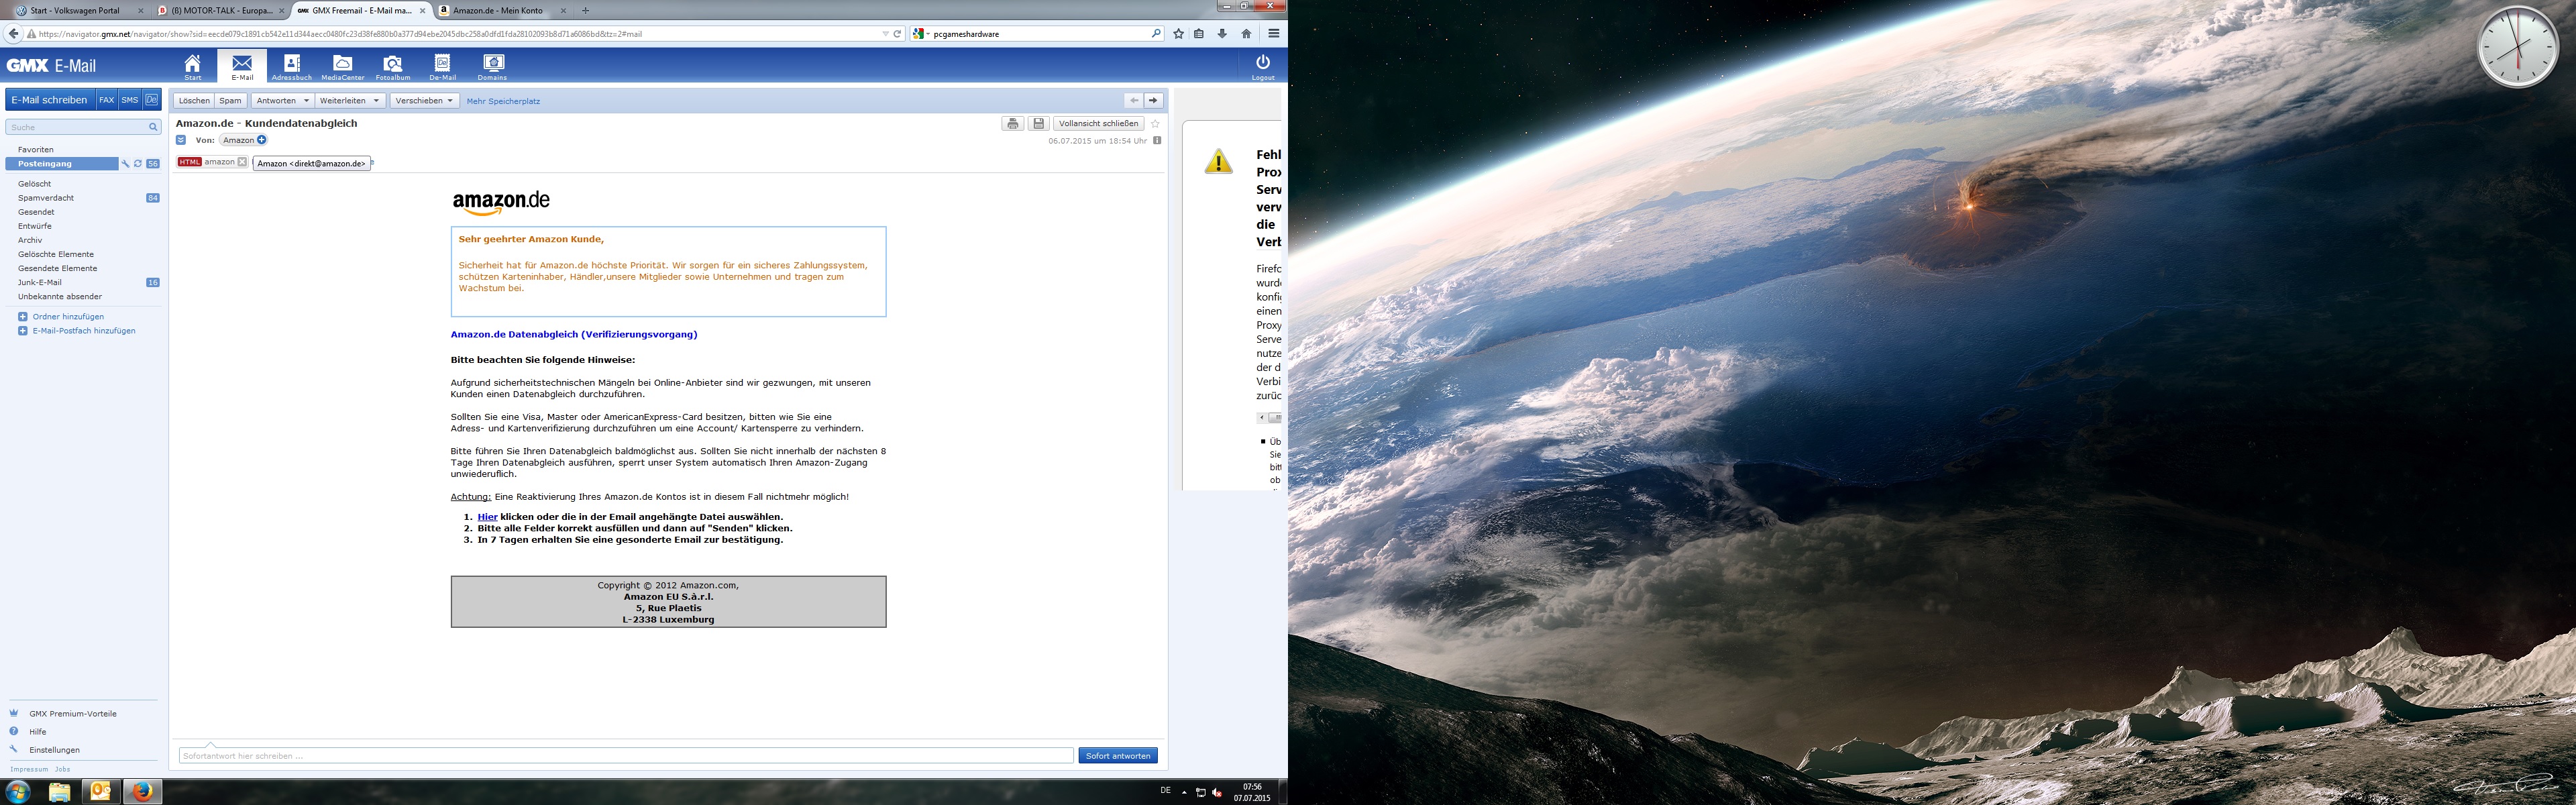
Task: Open the MediaCenter cloud icon
Action: pos(342,64)
